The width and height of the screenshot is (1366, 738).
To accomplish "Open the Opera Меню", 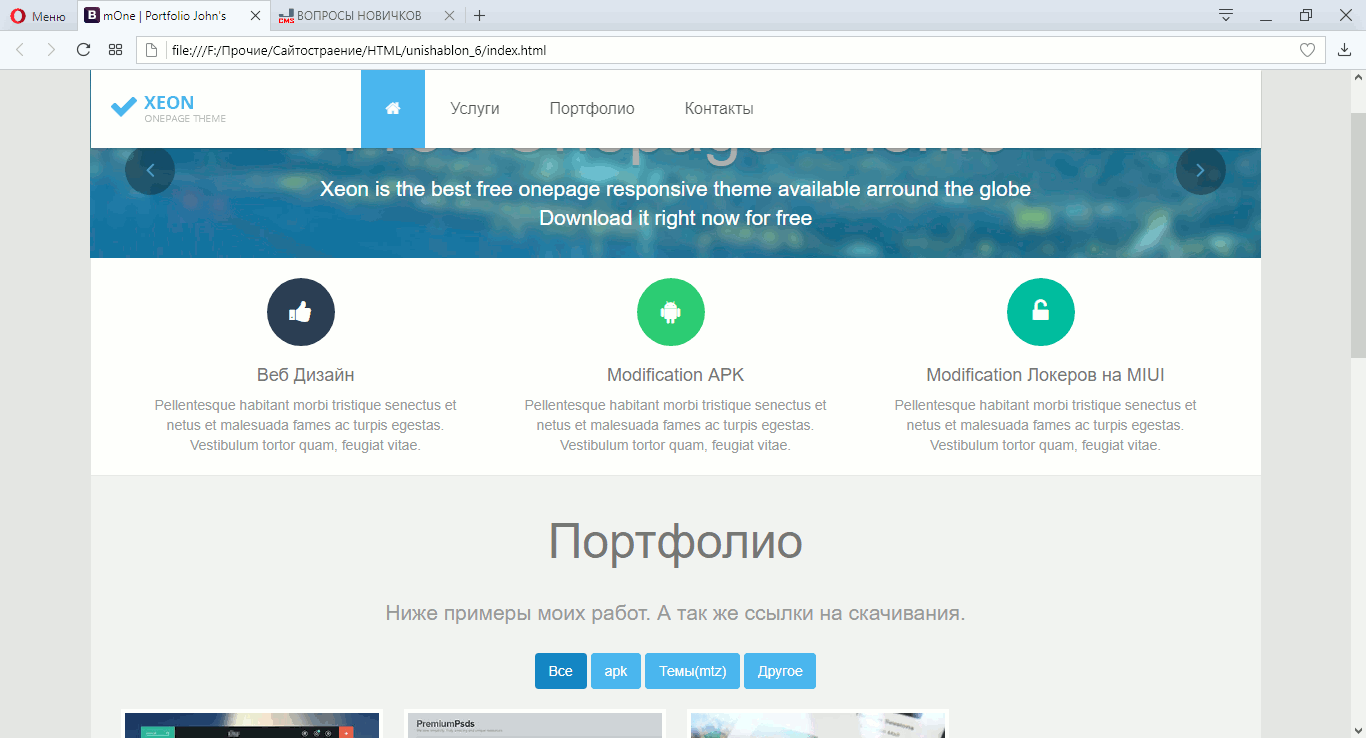I will click(x=38, y=16).
